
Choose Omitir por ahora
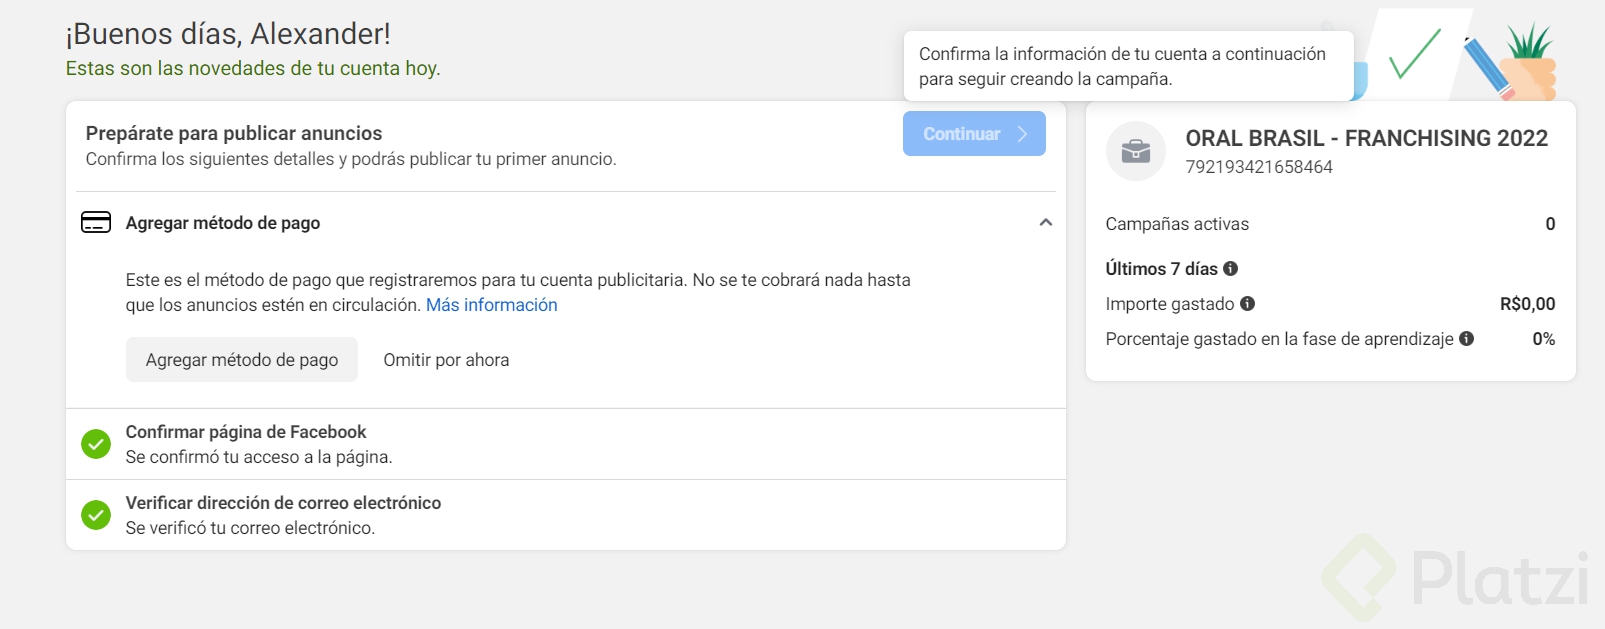[446, 360]
